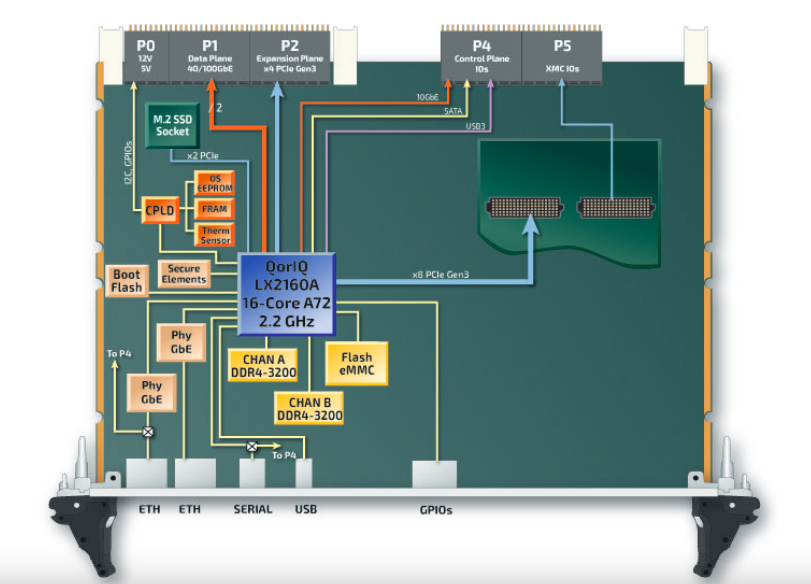Select the Secure Elements block
The image size is (811, 584).
click(x=184, y=274)
